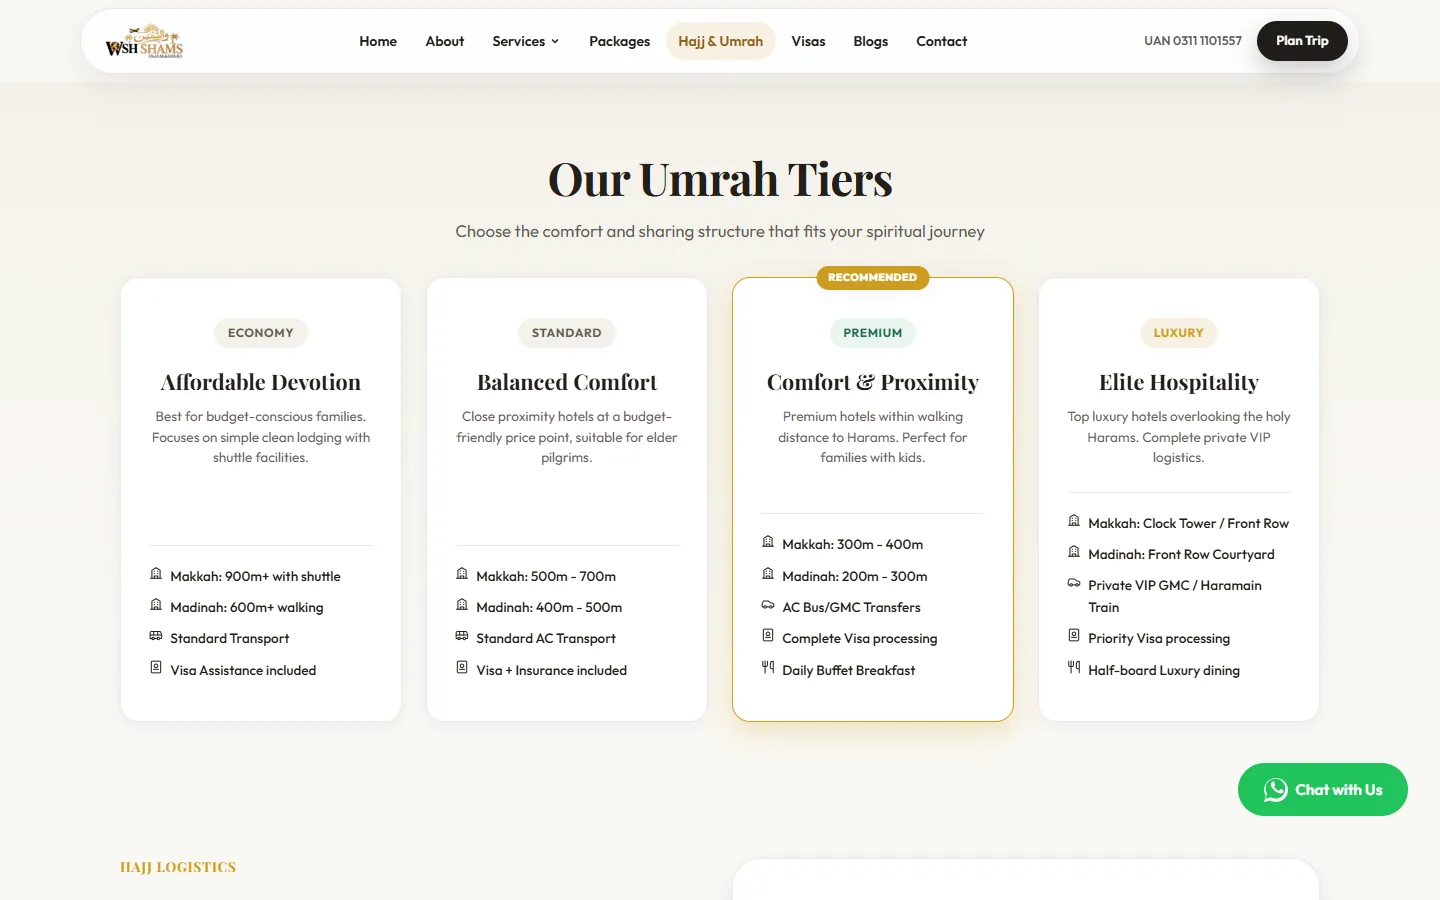Screen dimensions: 1440x900
Task: Open the Contact page
Action: 942,41
